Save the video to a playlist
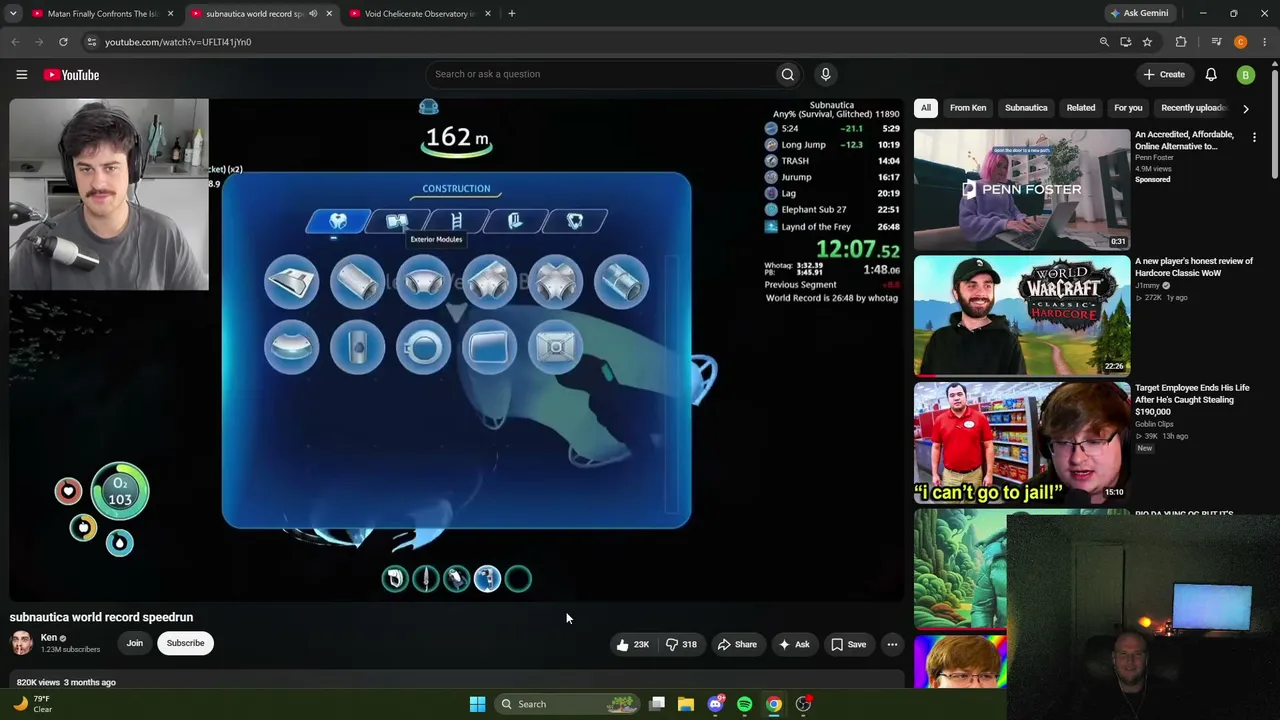Image resolution: width=1280 pixels, height=720 pixels. pos(849,645)
